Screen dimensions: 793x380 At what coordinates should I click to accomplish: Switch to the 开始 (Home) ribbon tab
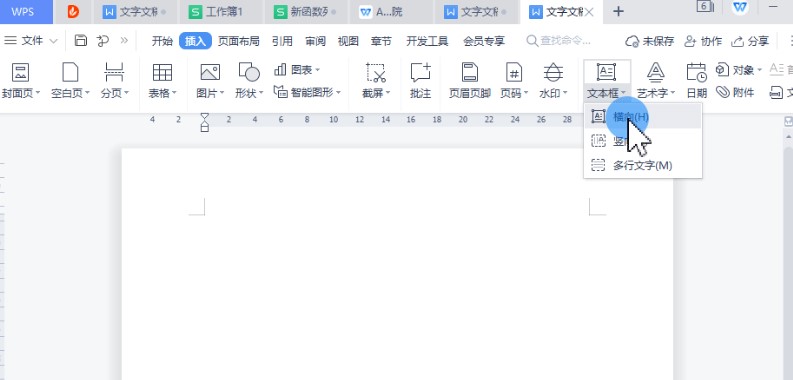point(162,41)
